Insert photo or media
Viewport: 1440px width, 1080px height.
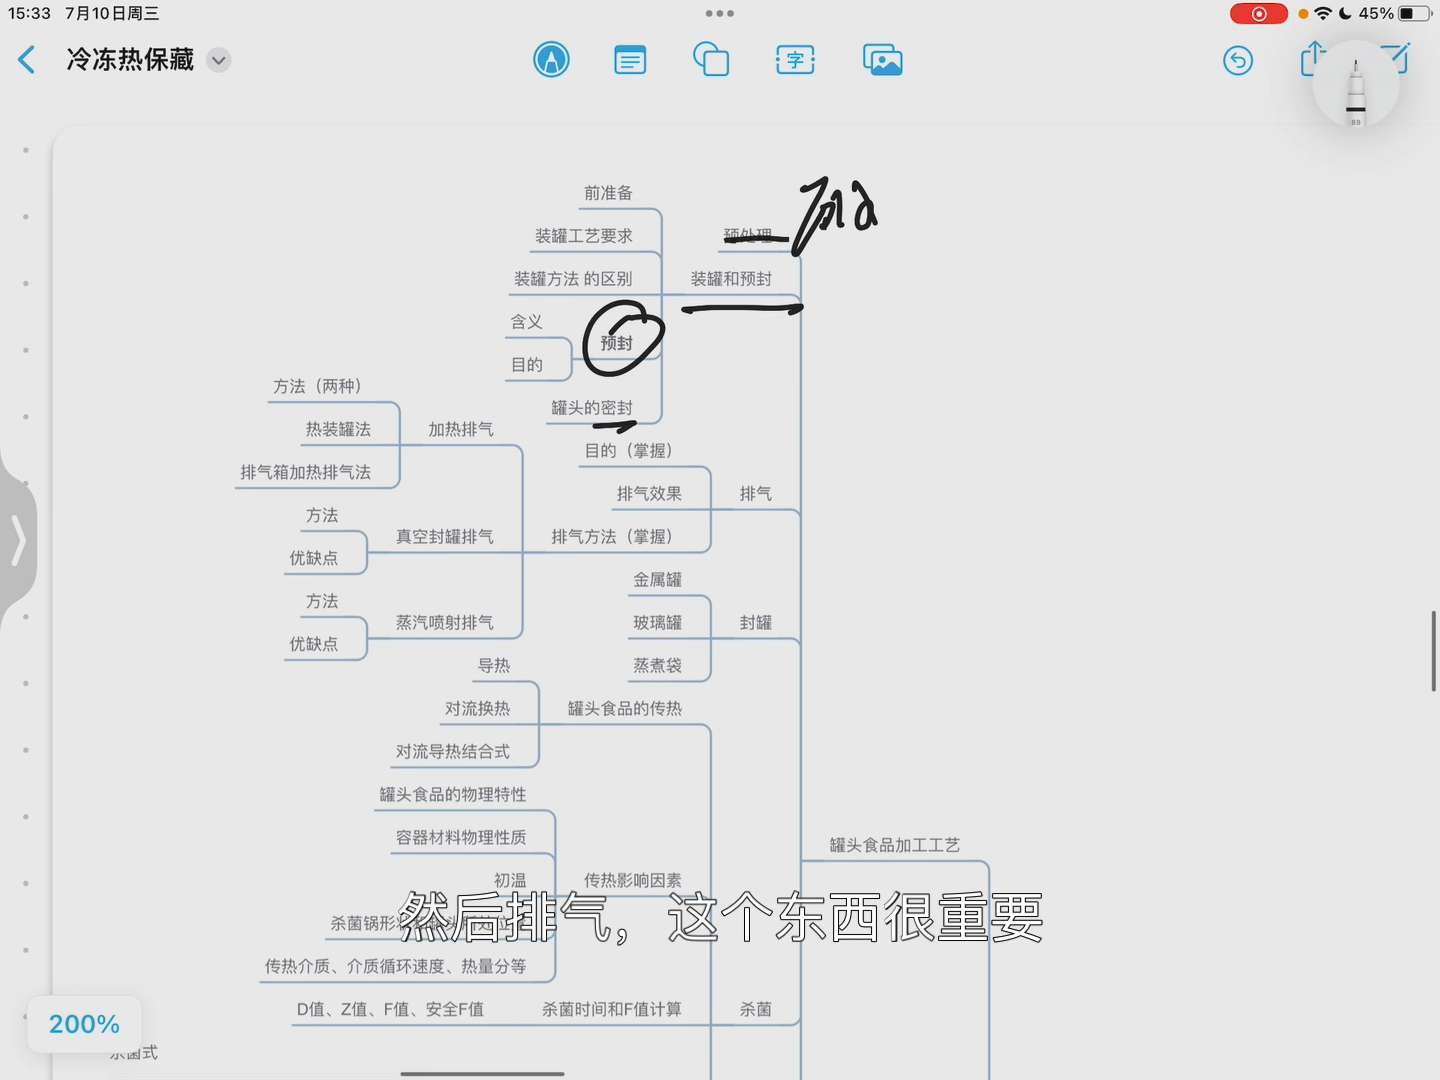pyautogui.click(x=882, y=60)
